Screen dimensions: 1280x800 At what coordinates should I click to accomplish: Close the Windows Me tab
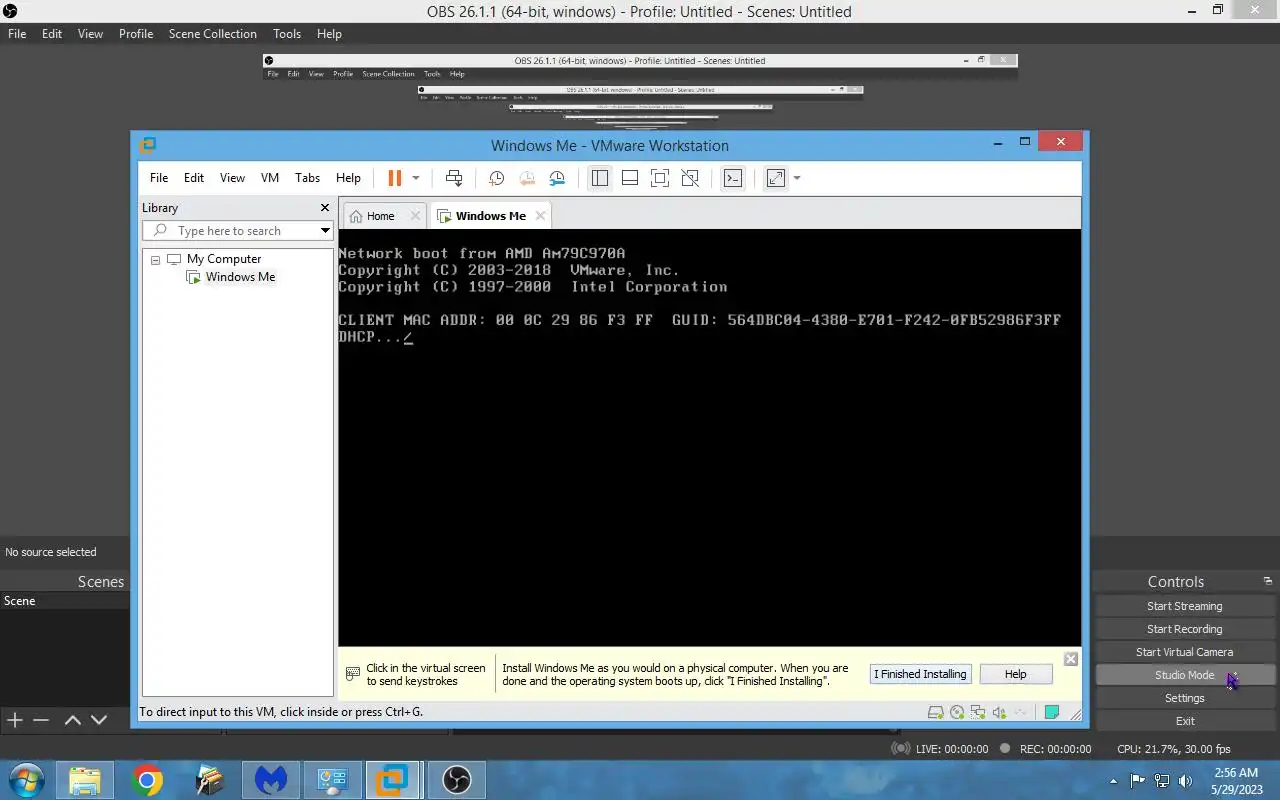click(540, 216)
